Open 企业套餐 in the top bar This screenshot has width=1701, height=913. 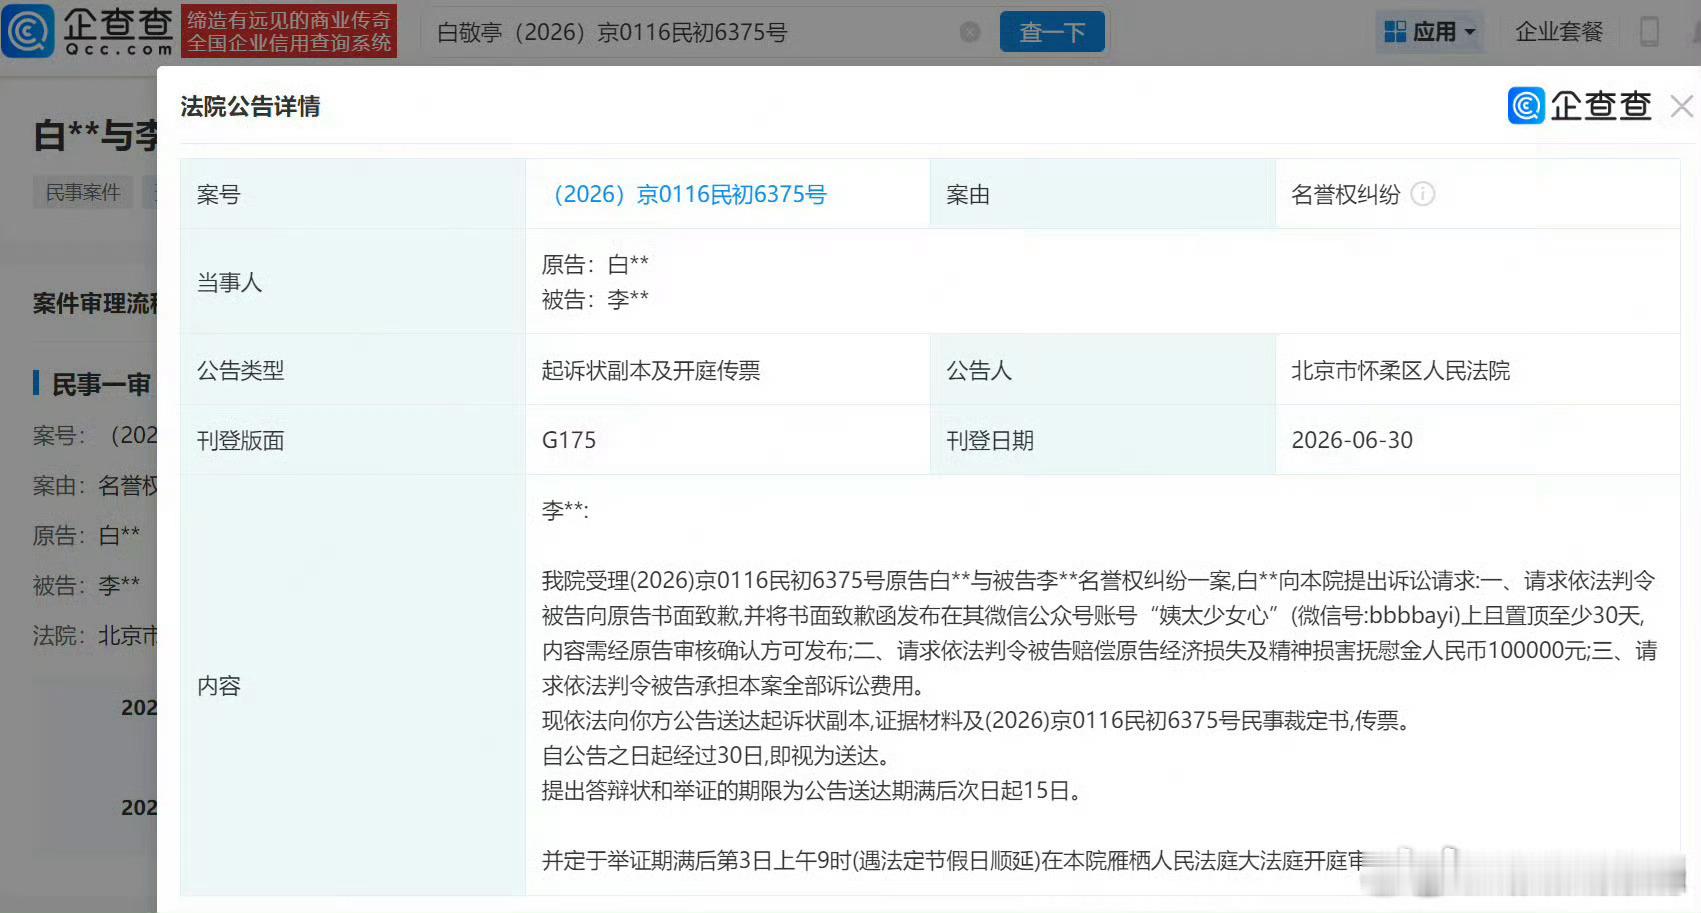click(x=1559, y=32)
